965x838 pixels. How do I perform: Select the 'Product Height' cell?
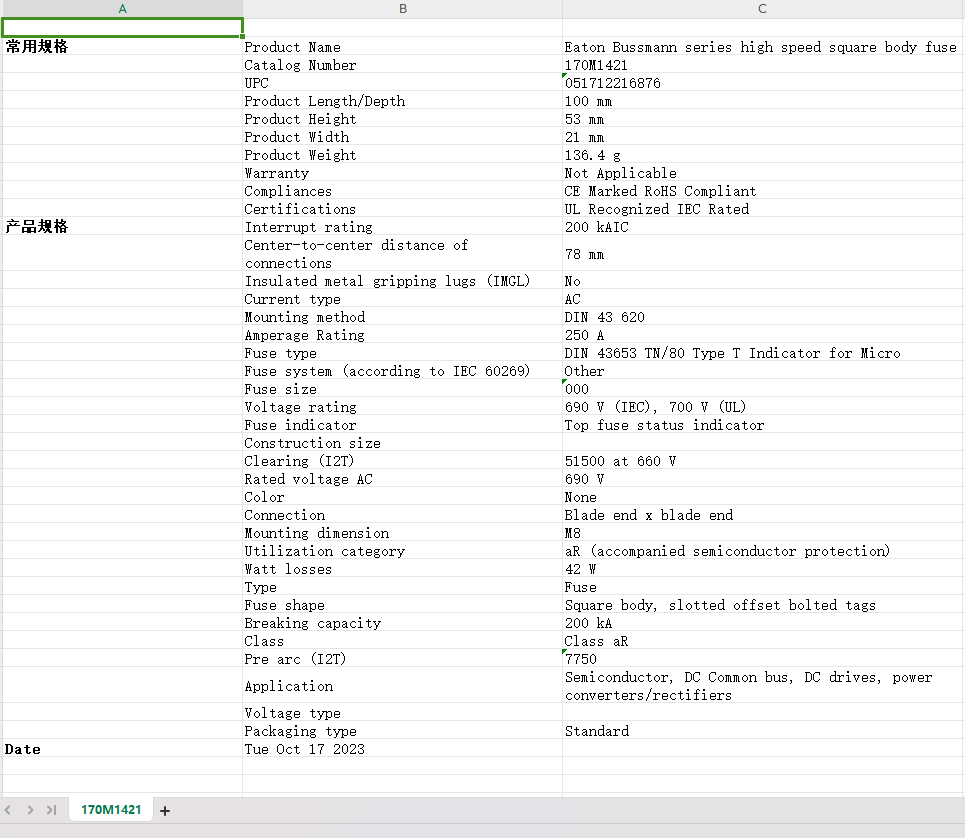pos(402,119)
